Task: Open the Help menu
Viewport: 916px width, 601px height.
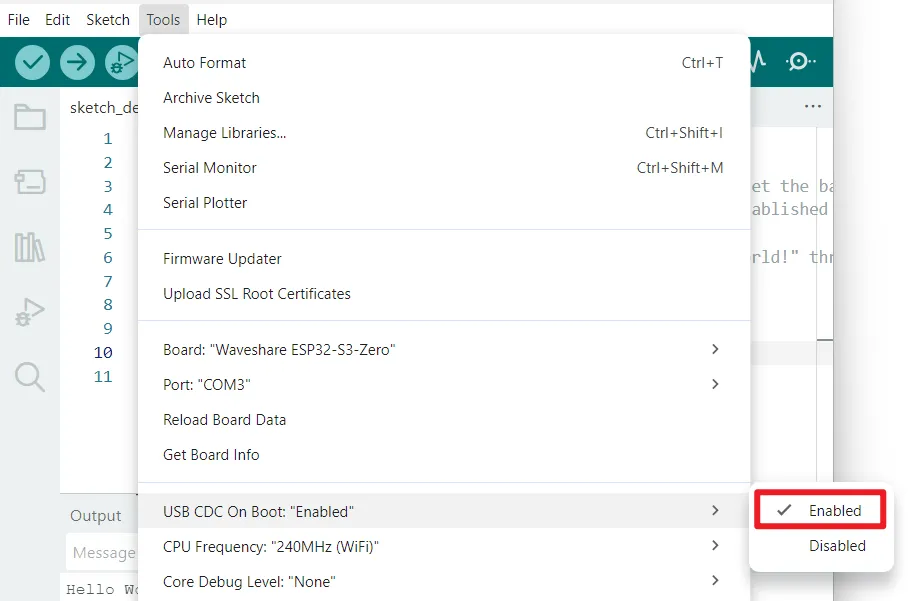Action: tap(211, 19)
